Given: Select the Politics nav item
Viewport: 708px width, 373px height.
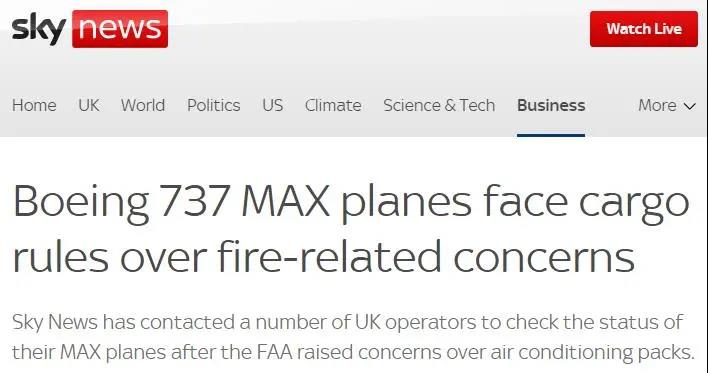Looking at the screenshot, I should coord(214,105).
